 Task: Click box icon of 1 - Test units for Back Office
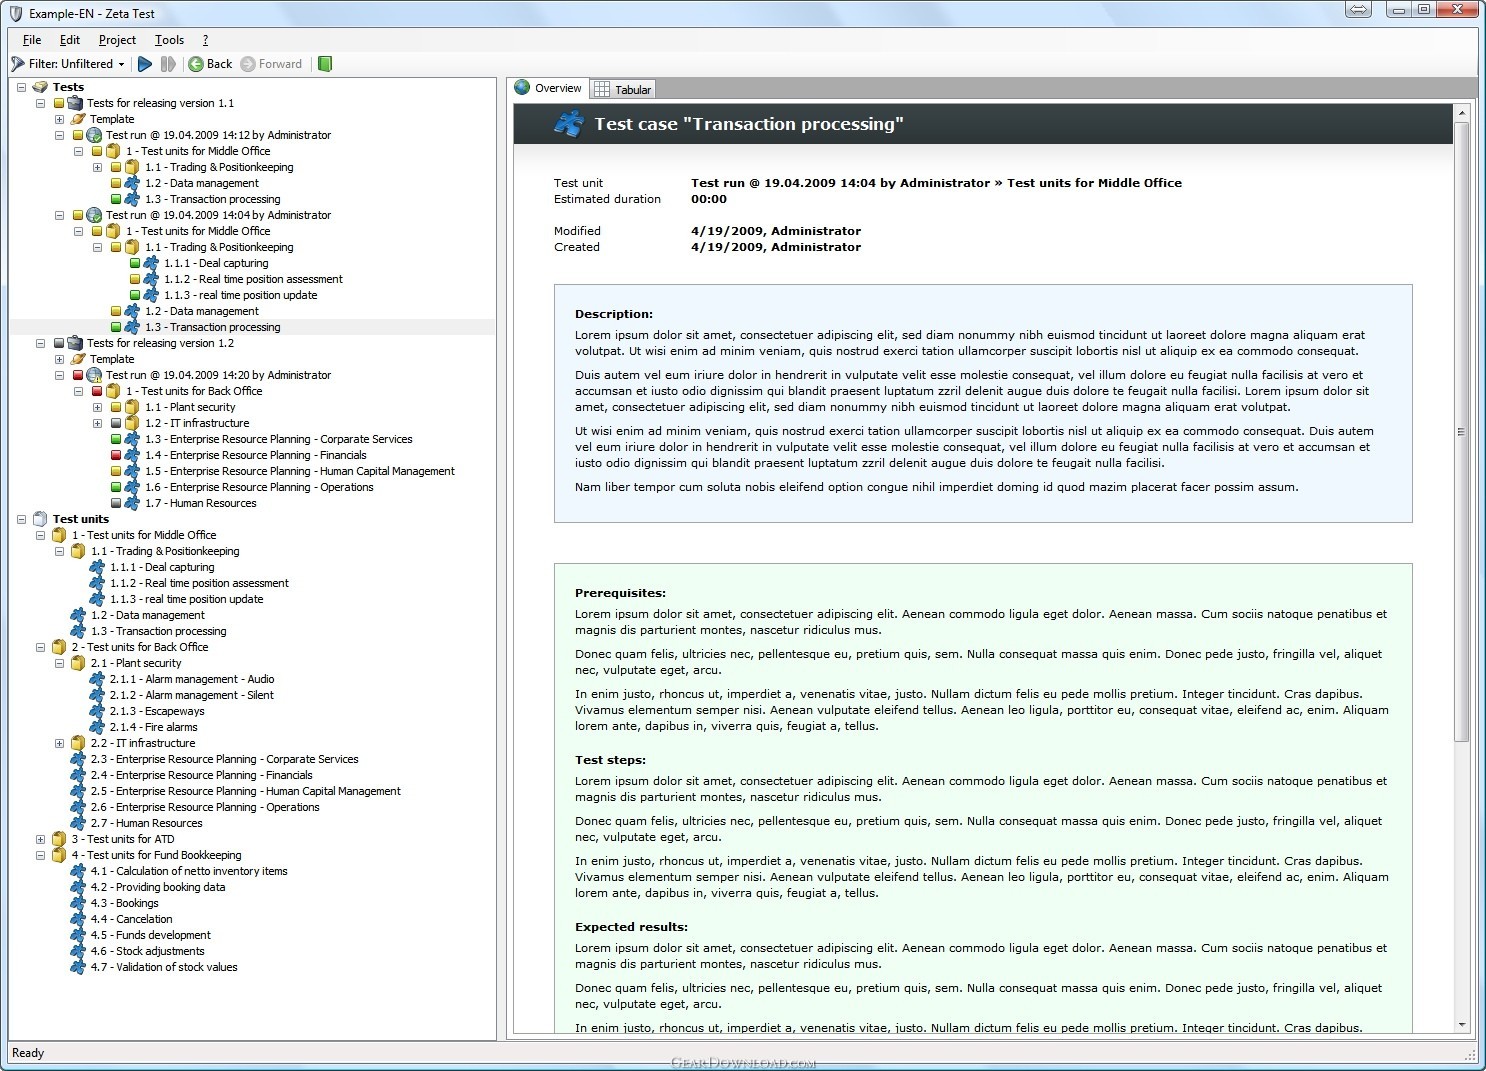tap(113, 391)
